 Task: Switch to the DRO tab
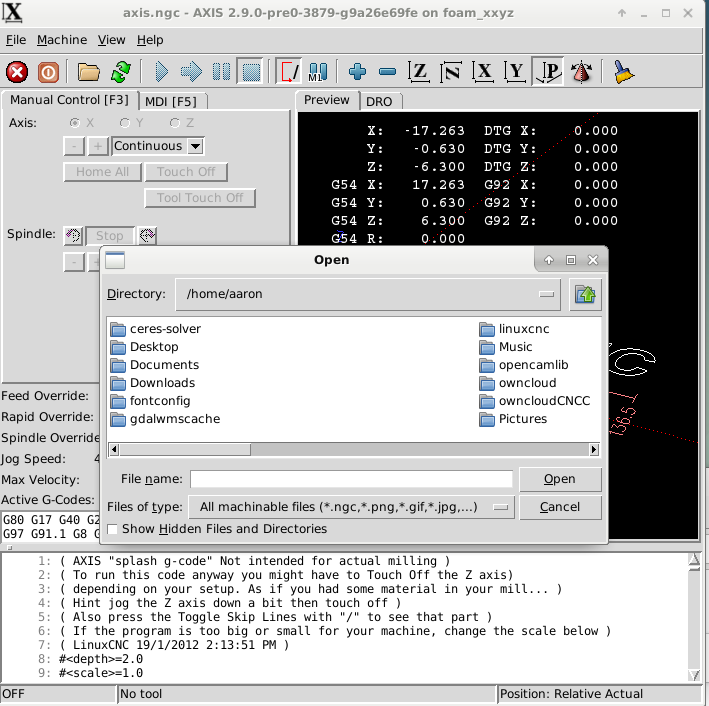379,101
